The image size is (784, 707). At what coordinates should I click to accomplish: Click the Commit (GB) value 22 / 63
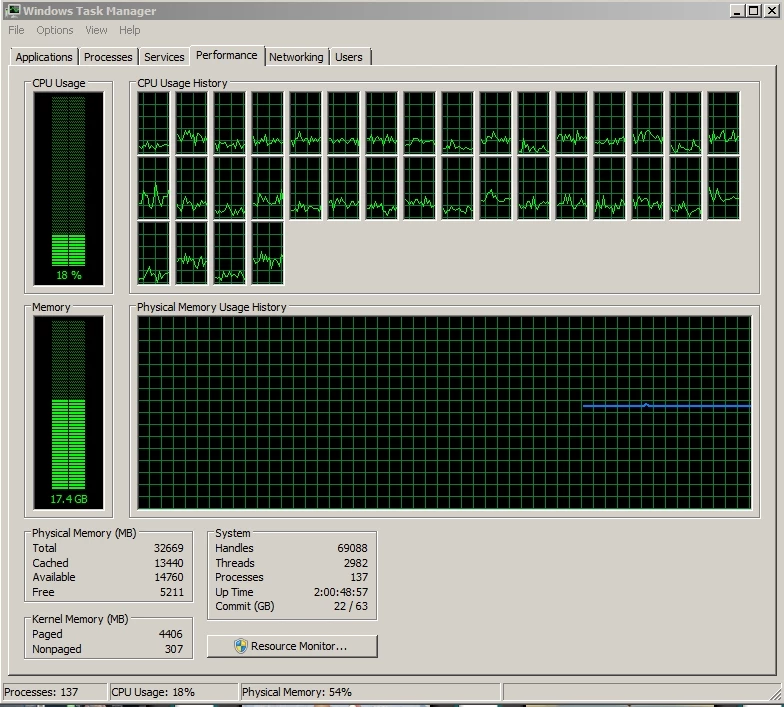pos(350,606)
